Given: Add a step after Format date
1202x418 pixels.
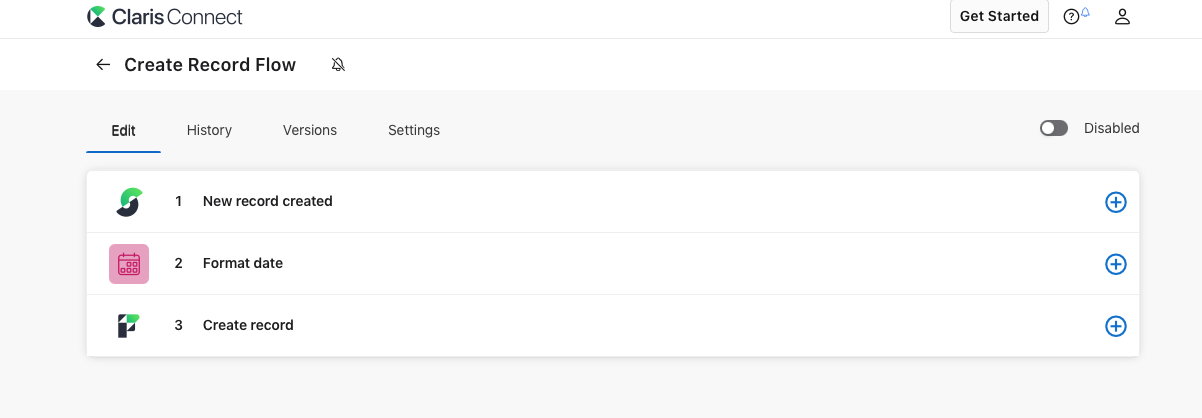Looking at the screenshot, I should [1115, 264].
